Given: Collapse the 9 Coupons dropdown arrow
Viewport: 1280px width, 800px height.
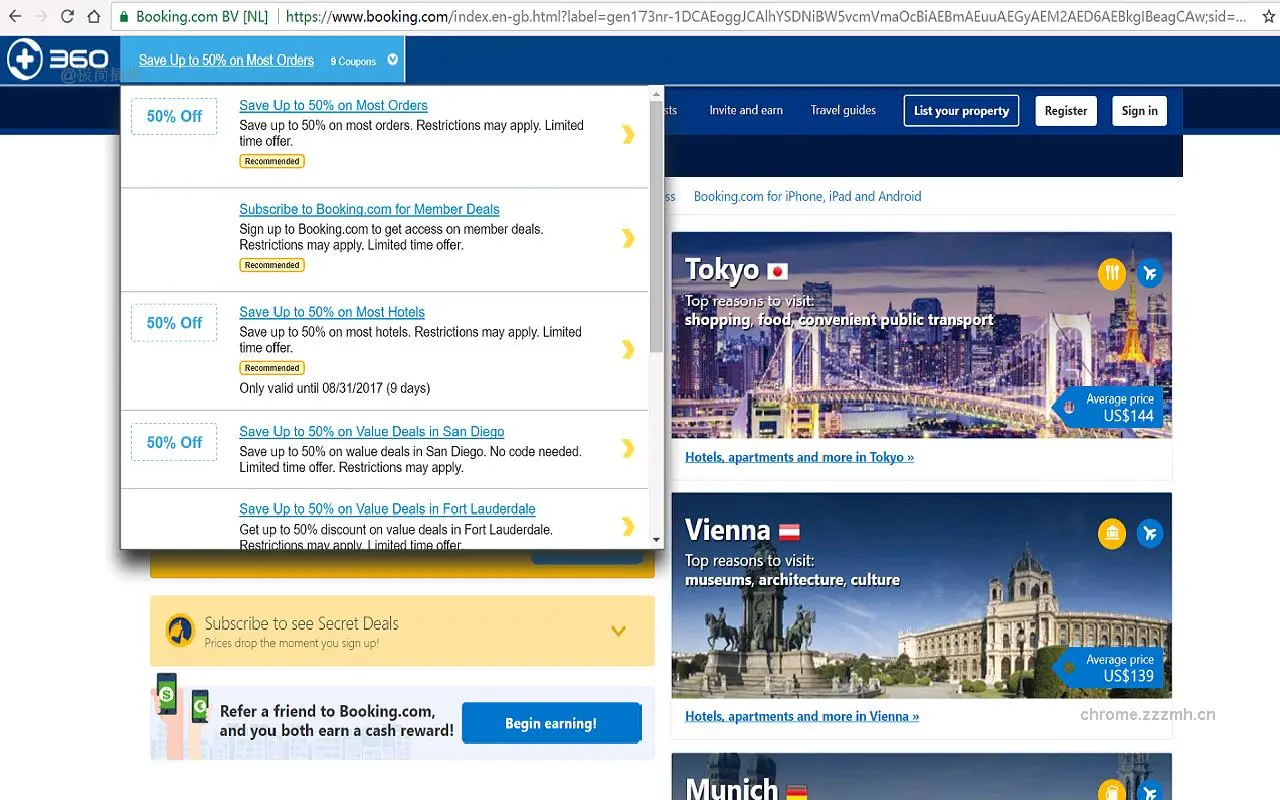Looking at the screenshot, I should pos(392,60).
